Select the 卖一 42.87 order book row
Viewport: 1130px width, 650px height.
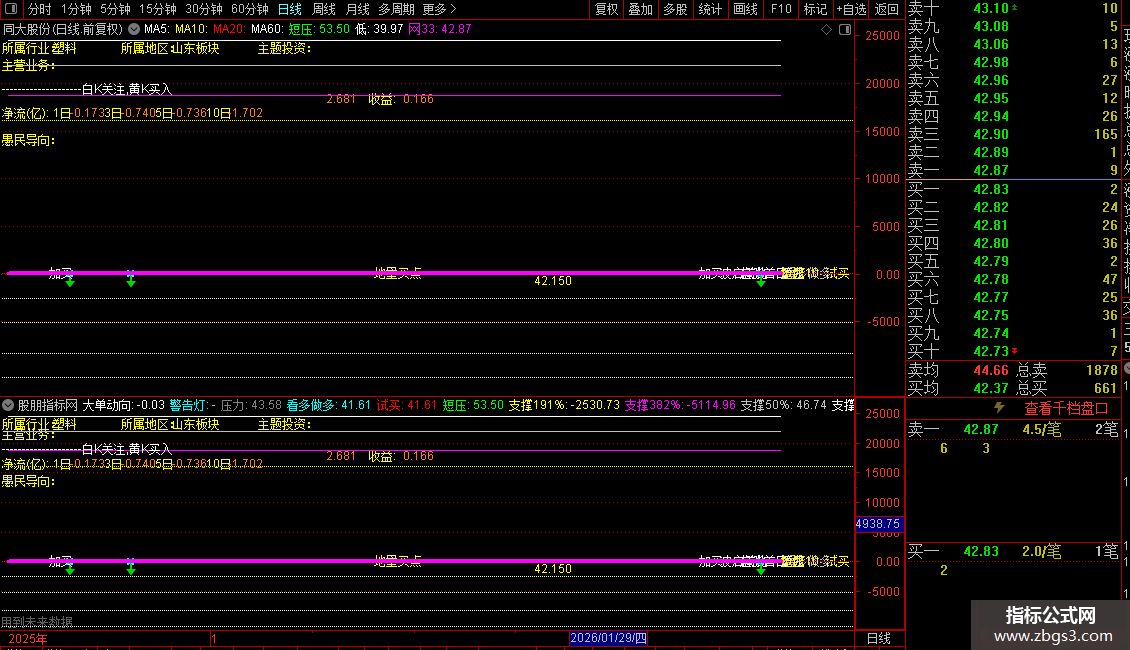(1013, 170)
